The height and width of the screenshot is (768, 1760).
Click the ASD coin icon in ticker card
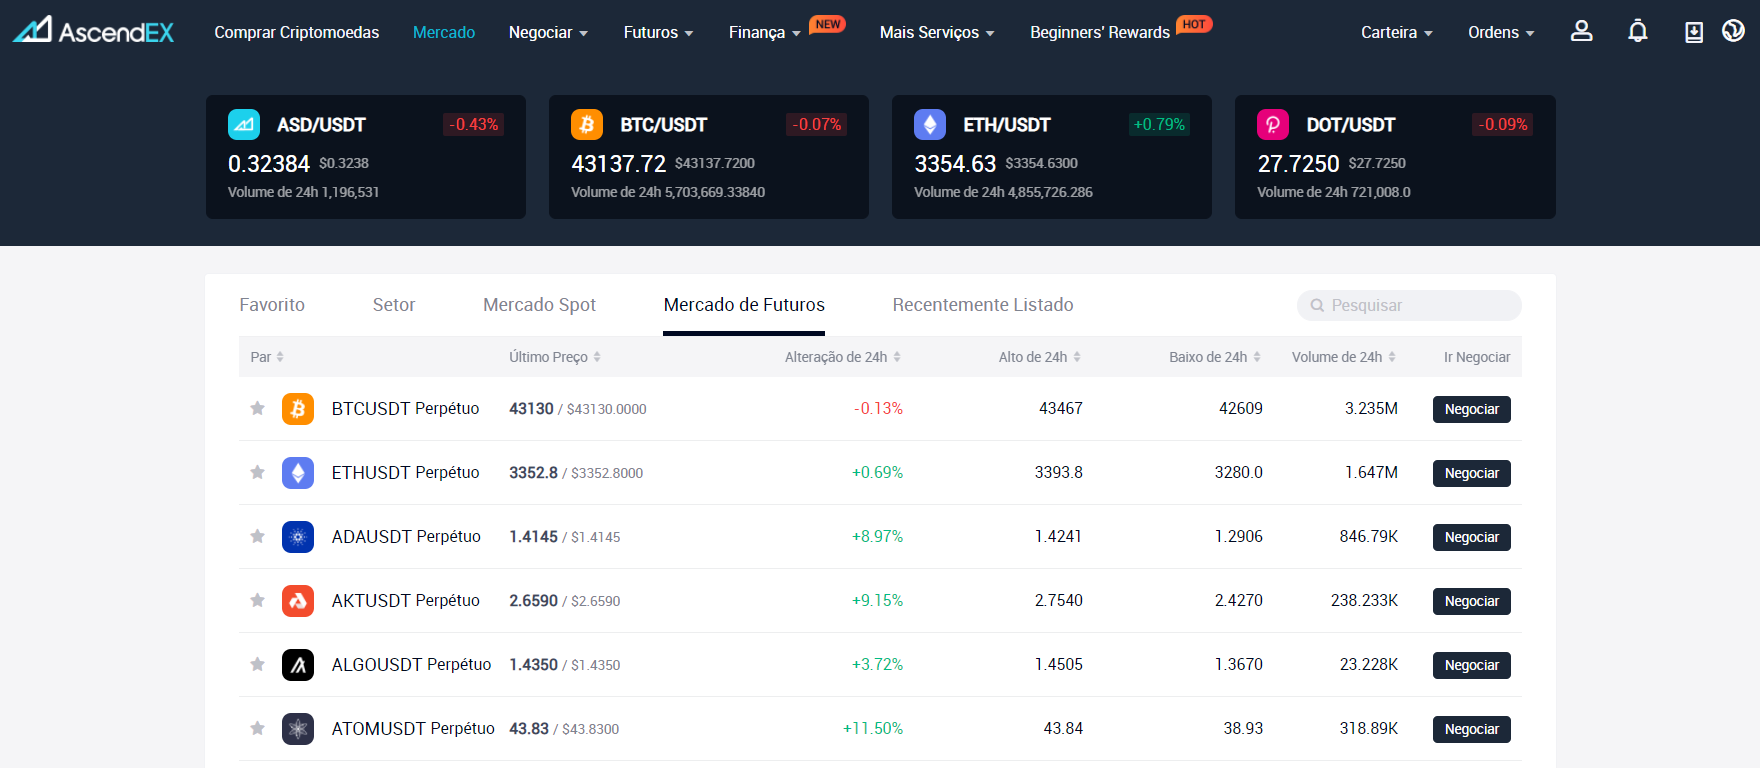pyautogui.click(x=244, y=125)
